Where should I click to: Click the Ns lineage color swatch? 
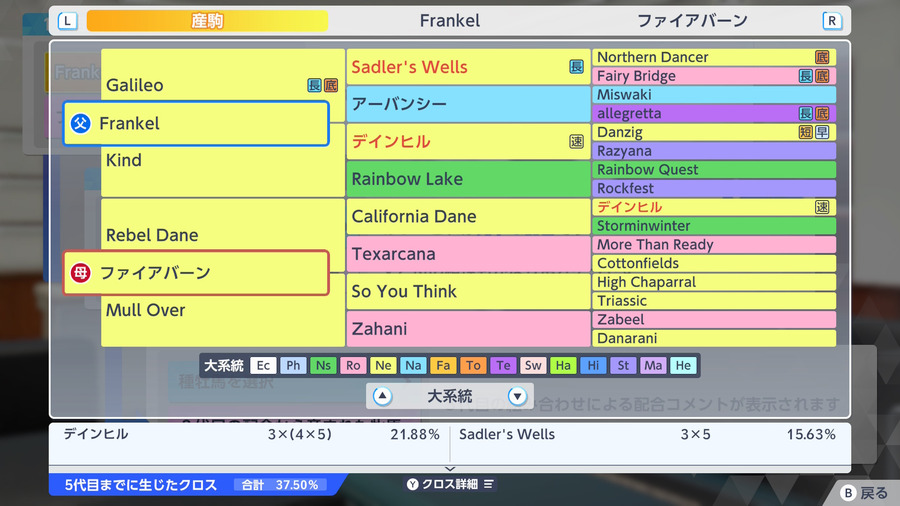(x=323, y=365)
